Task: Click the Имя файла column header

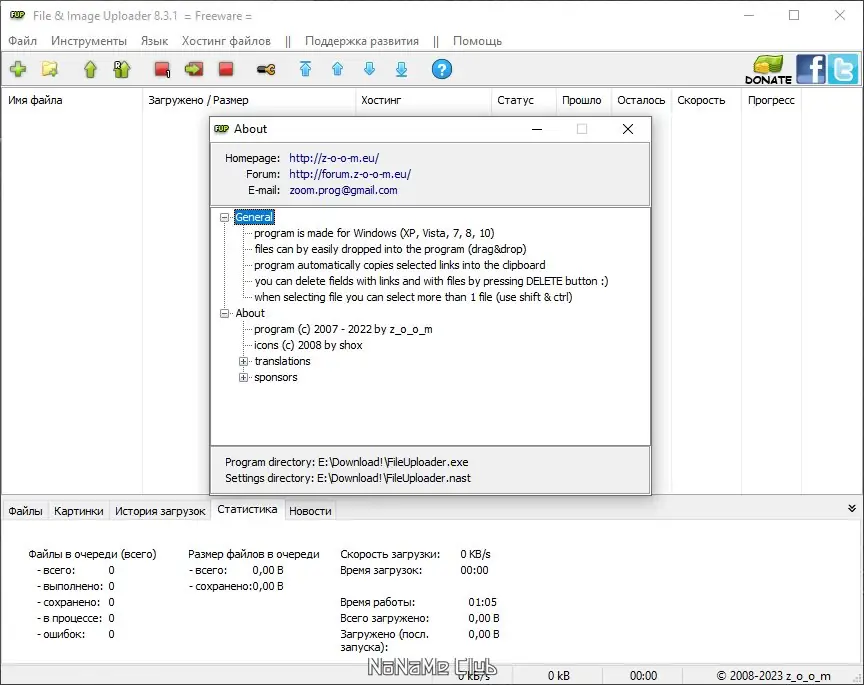Action: 72,100
